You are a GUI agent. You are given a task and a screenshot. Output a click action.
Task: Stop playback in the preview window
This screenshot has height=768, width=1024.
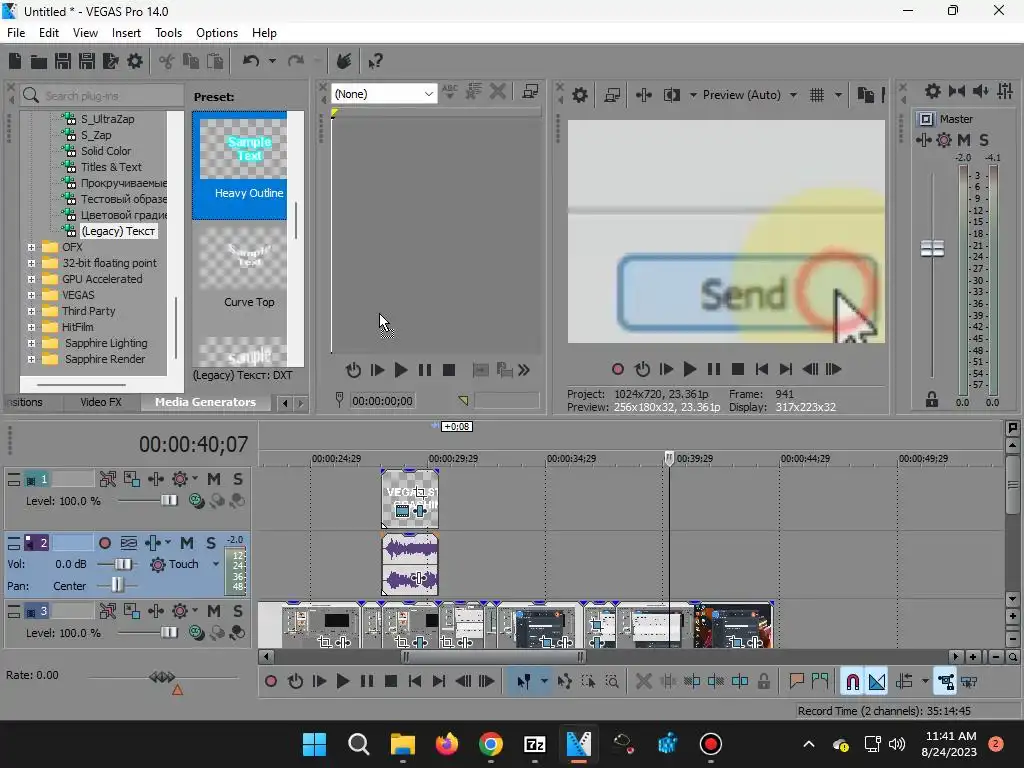tap(738, 369)
